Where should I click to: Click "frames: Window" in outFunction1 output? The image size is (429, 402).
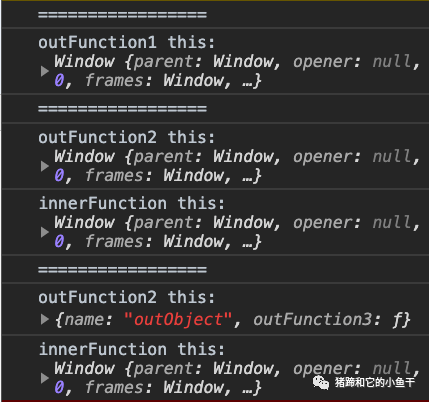click(154, 81)
